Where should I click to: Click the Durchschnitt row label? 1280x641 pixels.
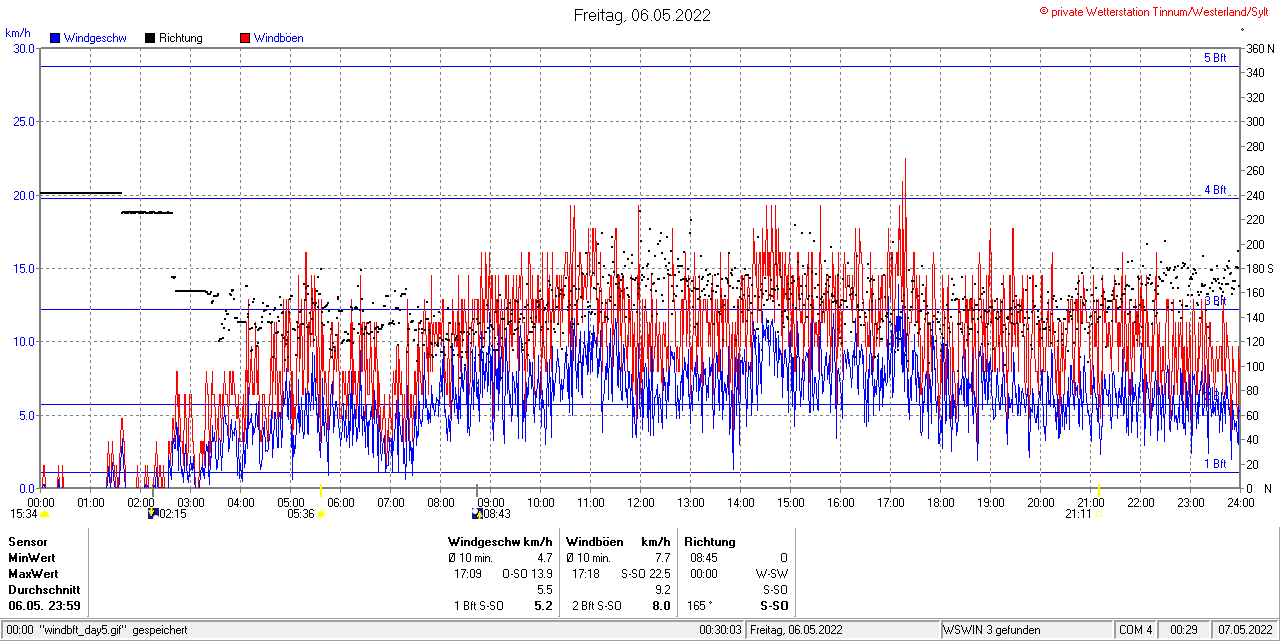click(42, 590)
